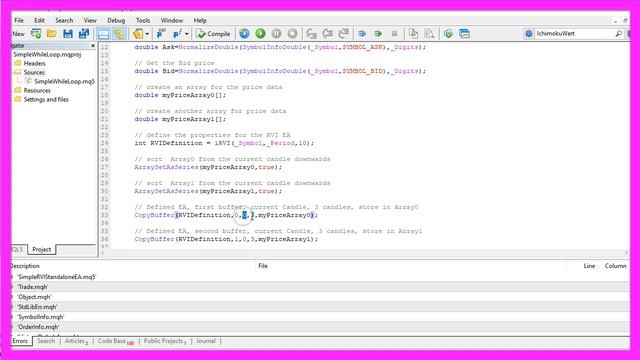
Task: Start profiling on history data (green arrows icon)
Action: coord(378,34)
